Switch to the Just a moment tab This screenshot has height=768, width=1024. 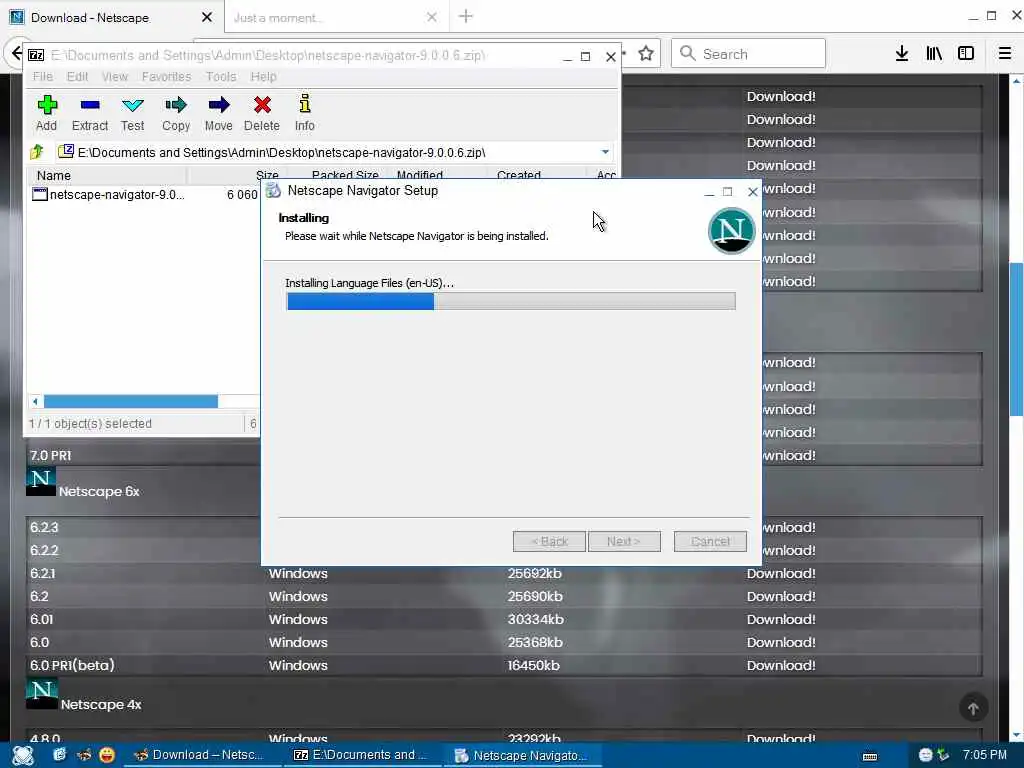[x=336, y=18]
